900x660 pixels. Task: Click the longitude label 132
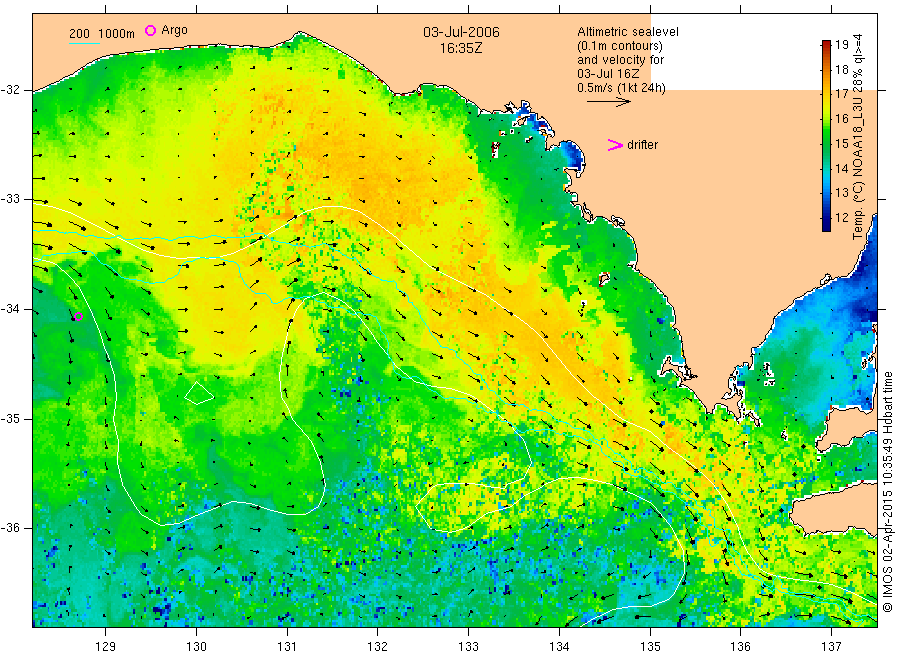(378, 646)
